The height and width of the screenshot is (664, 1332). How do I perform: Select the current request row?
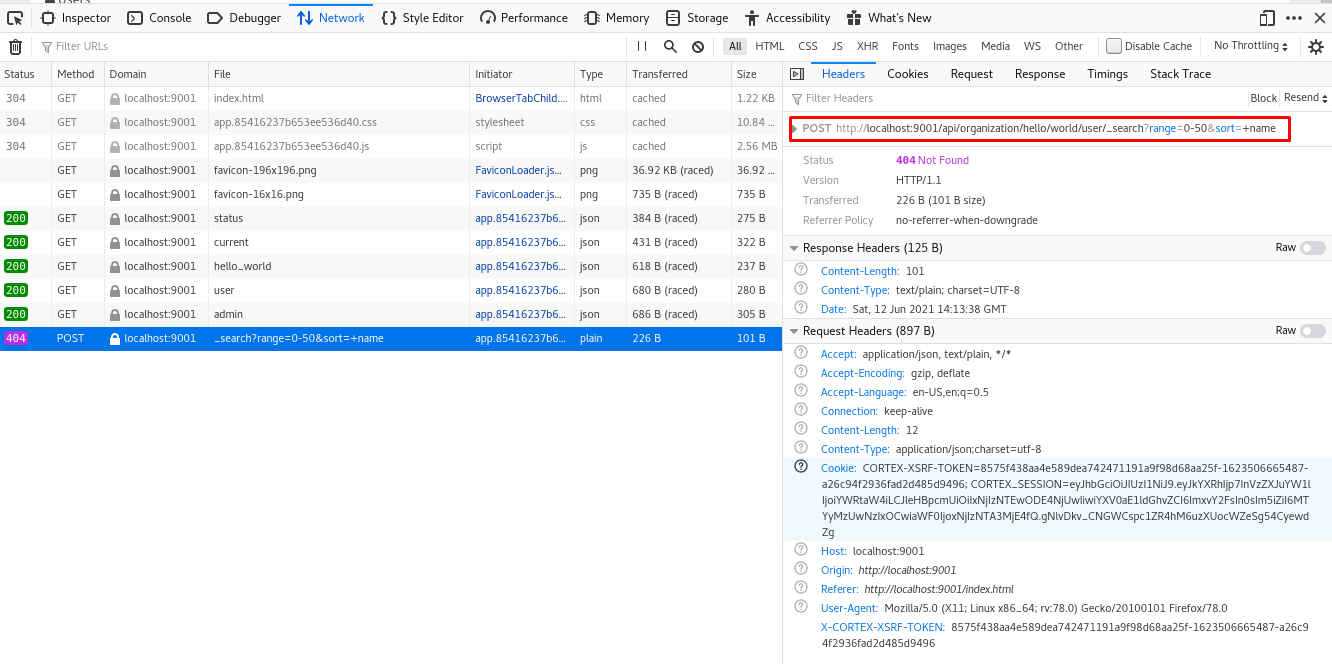coord(391,242)
